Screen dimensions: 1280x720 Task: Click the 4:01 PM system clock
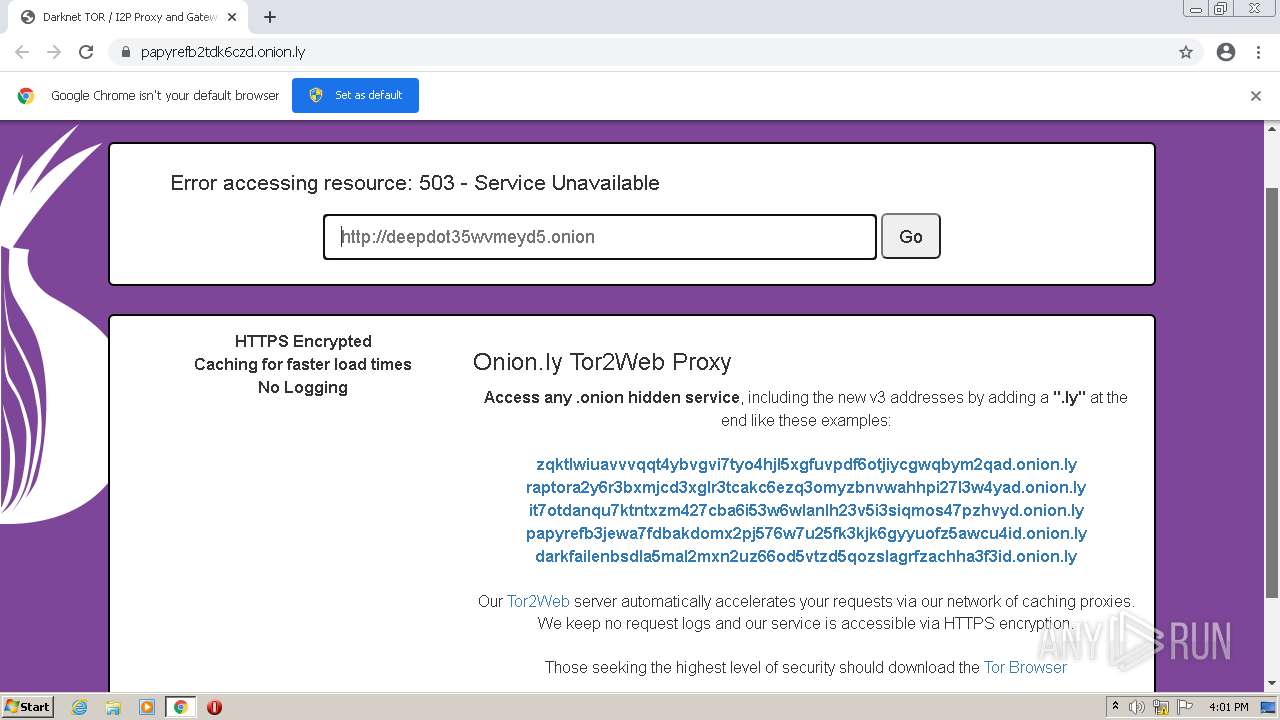(x=1229, y=707)
